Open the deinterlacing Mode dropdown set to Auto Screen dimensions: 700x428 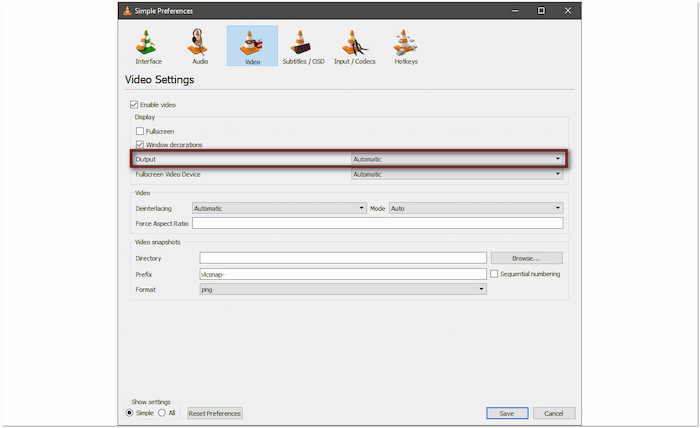pos(476,208)
